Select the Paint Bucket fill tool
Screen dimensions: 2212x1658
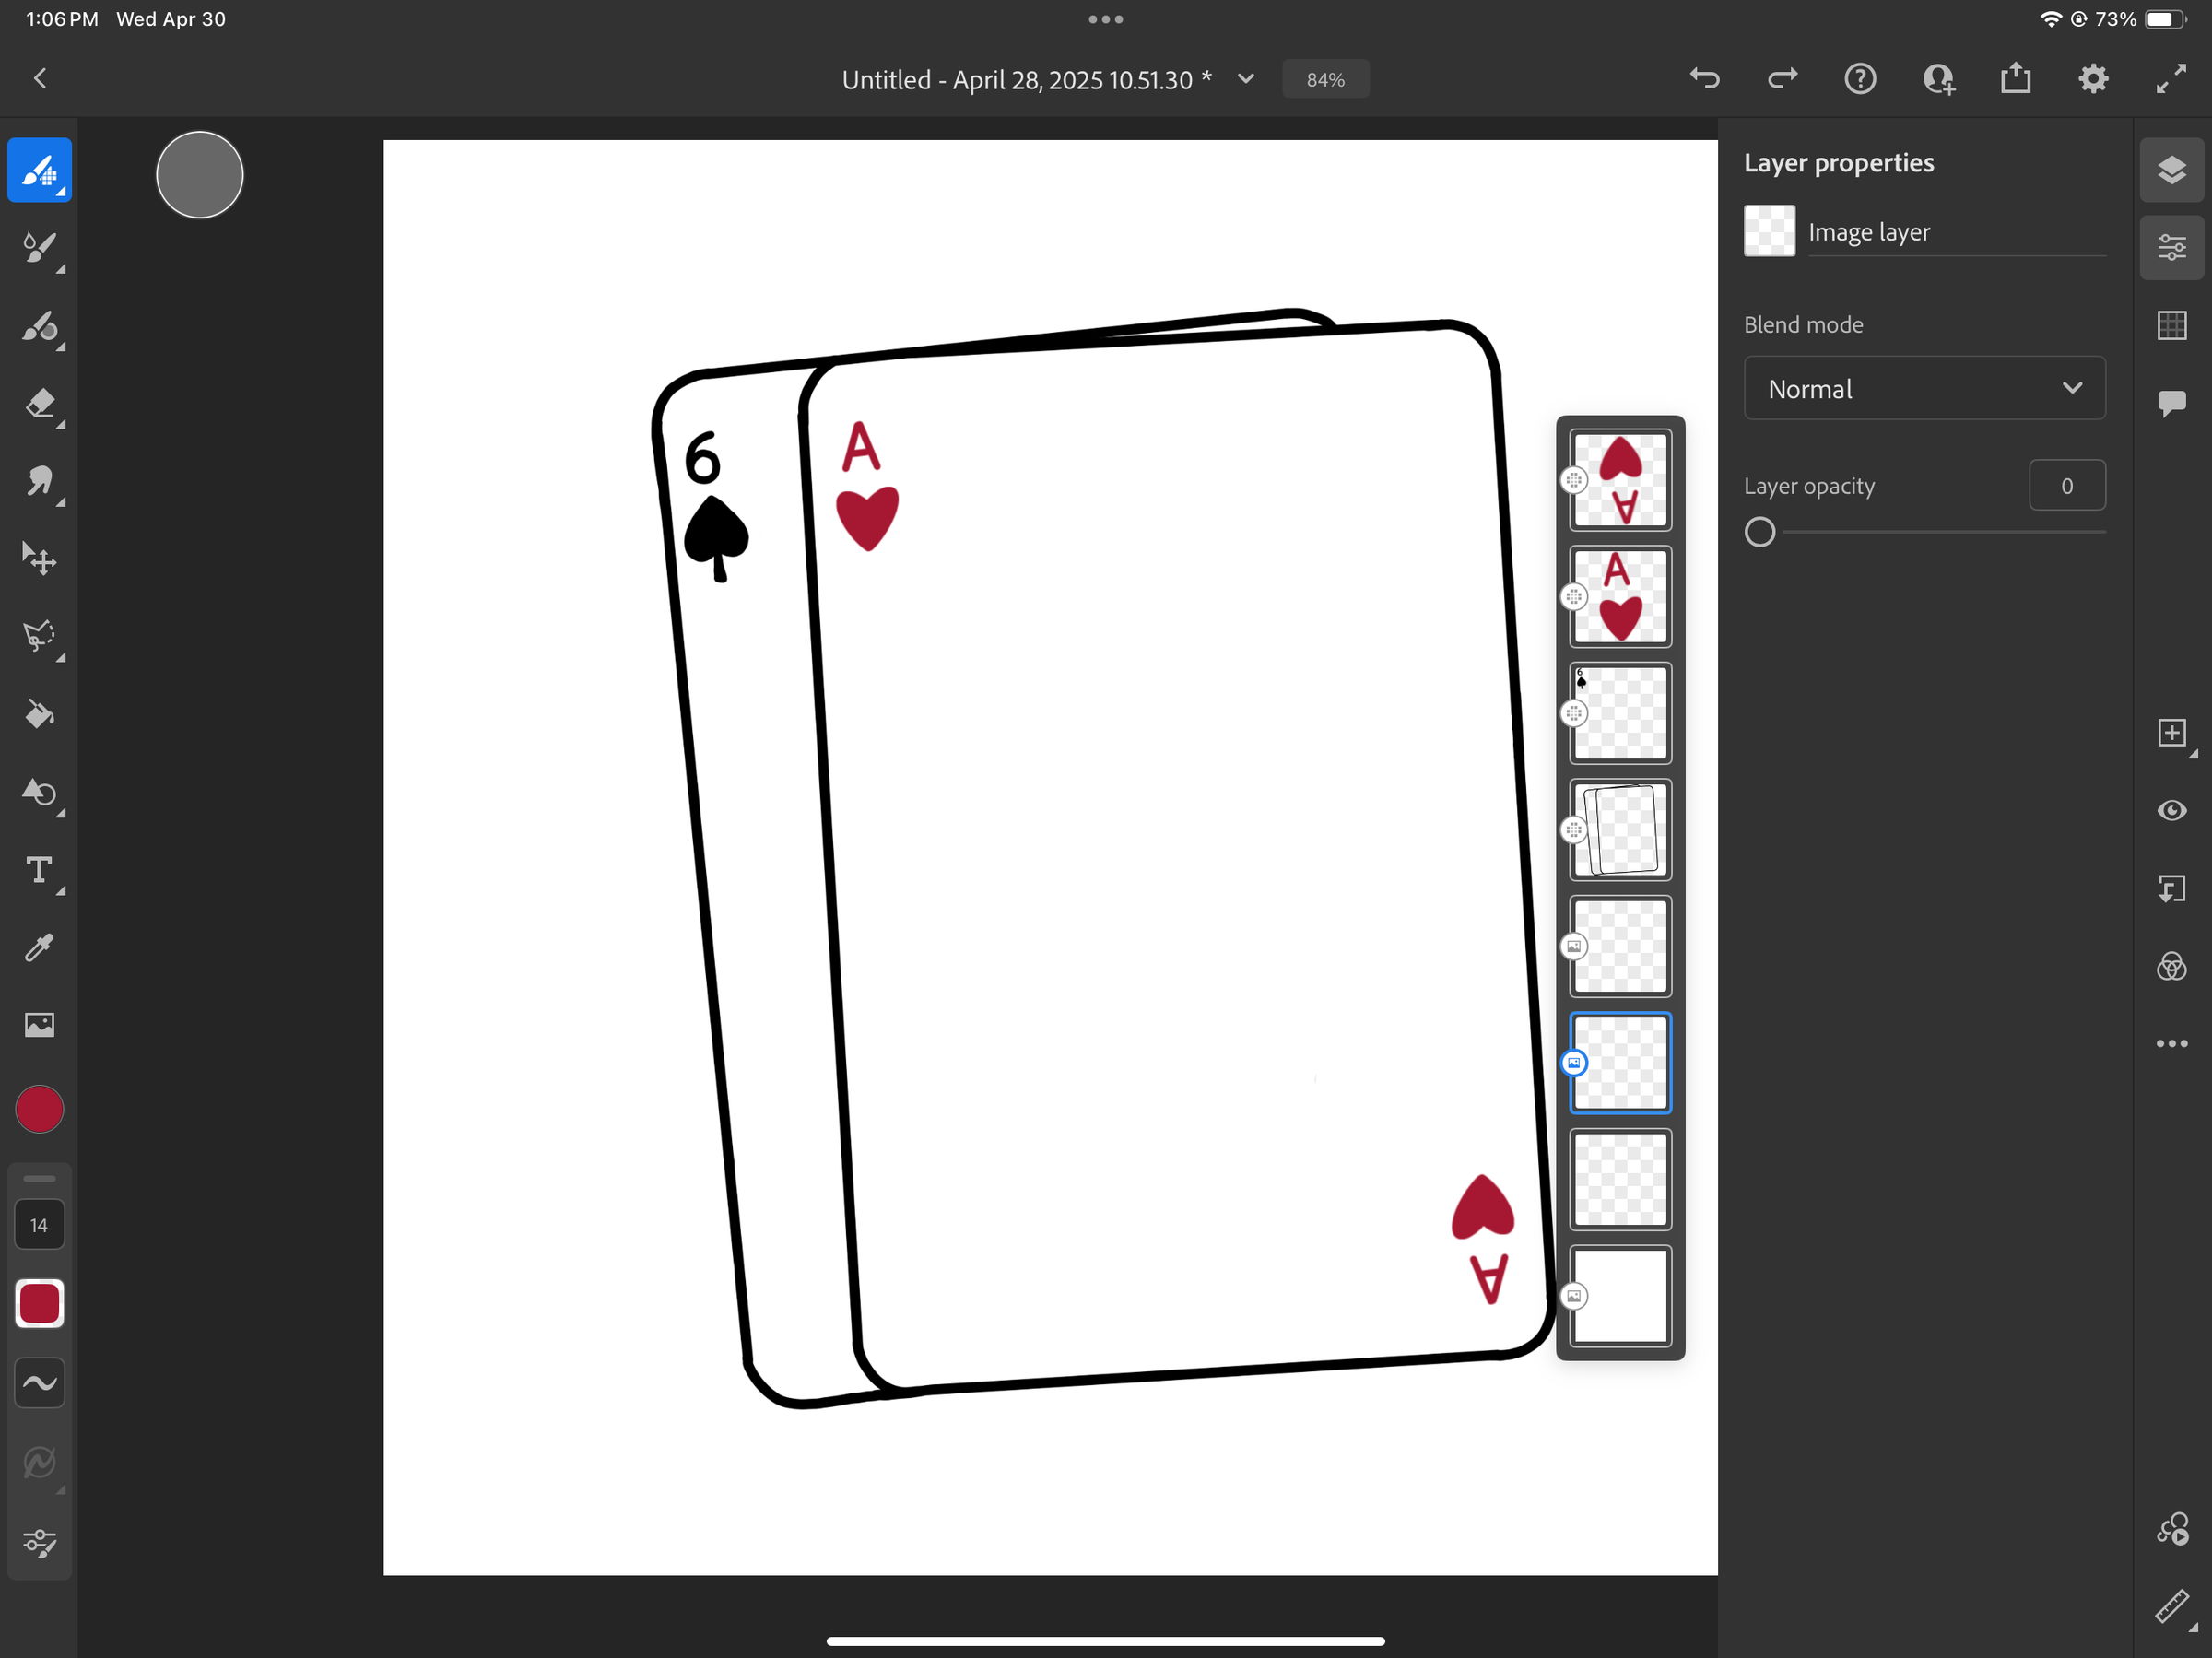pos(40,715)
